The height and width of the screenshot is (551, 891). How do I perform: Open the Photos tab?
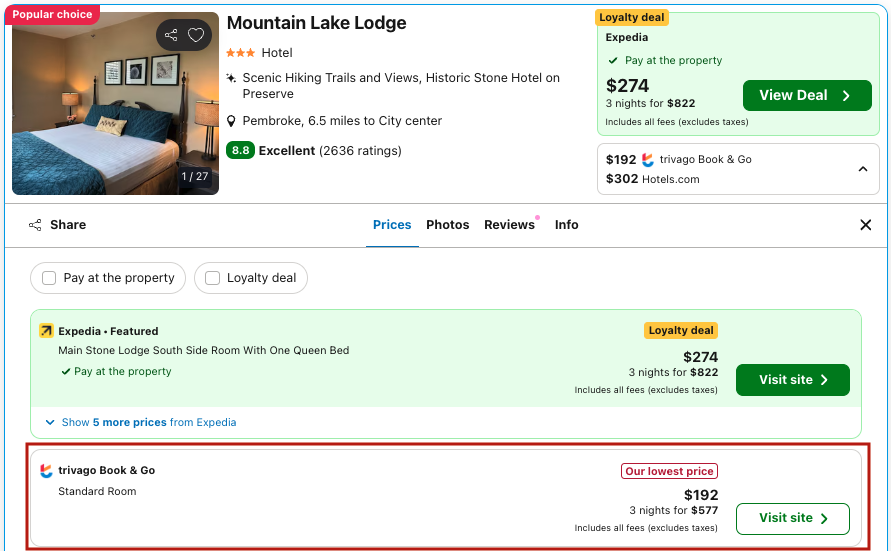point(448,225)
